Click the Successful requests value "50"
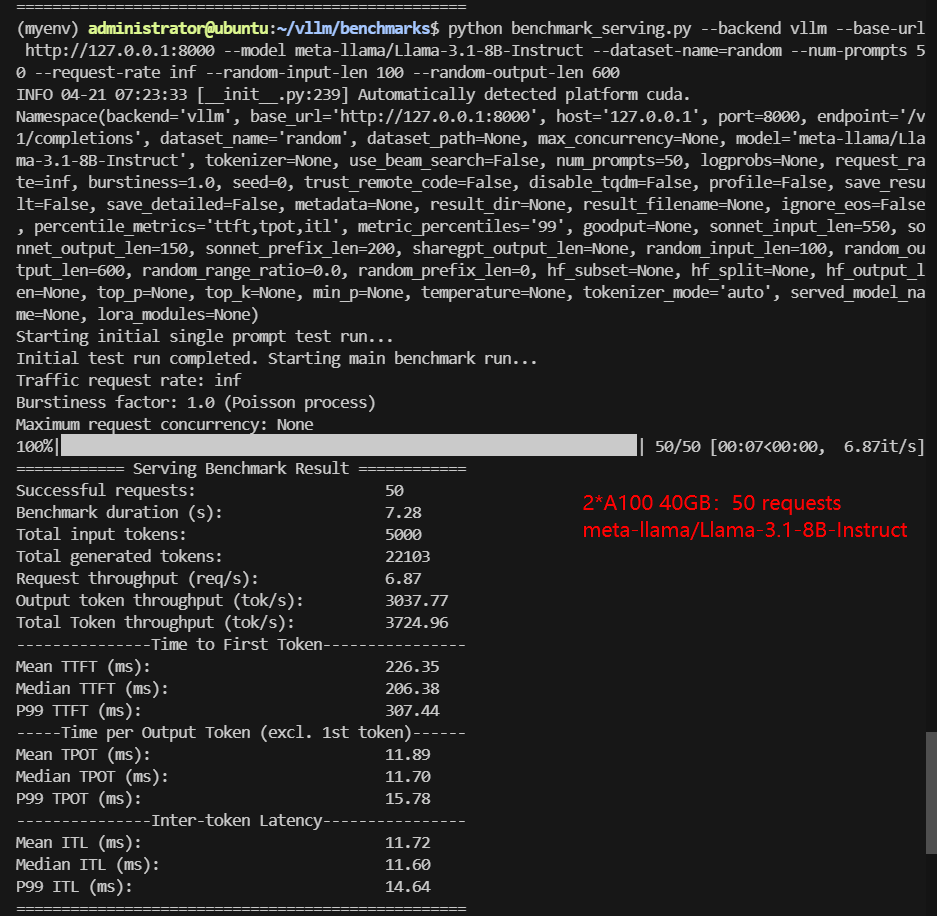Screen dimensions: 937x916 (394, 491)
